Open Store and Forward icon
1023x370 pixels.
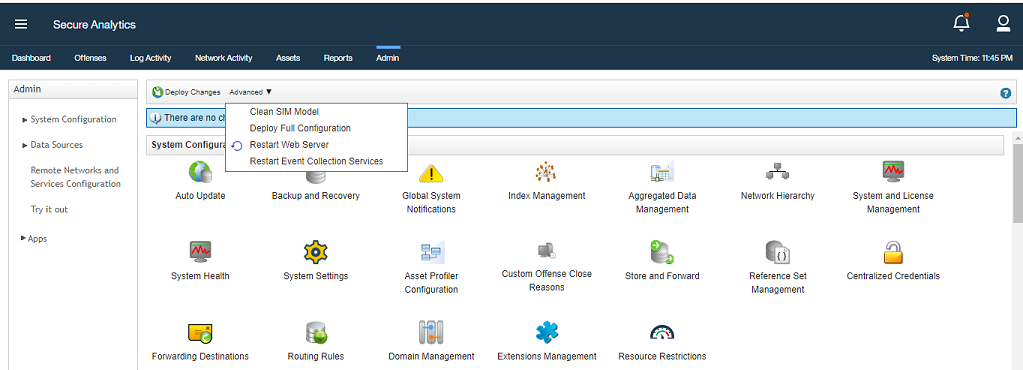click(x=662, y=252)
